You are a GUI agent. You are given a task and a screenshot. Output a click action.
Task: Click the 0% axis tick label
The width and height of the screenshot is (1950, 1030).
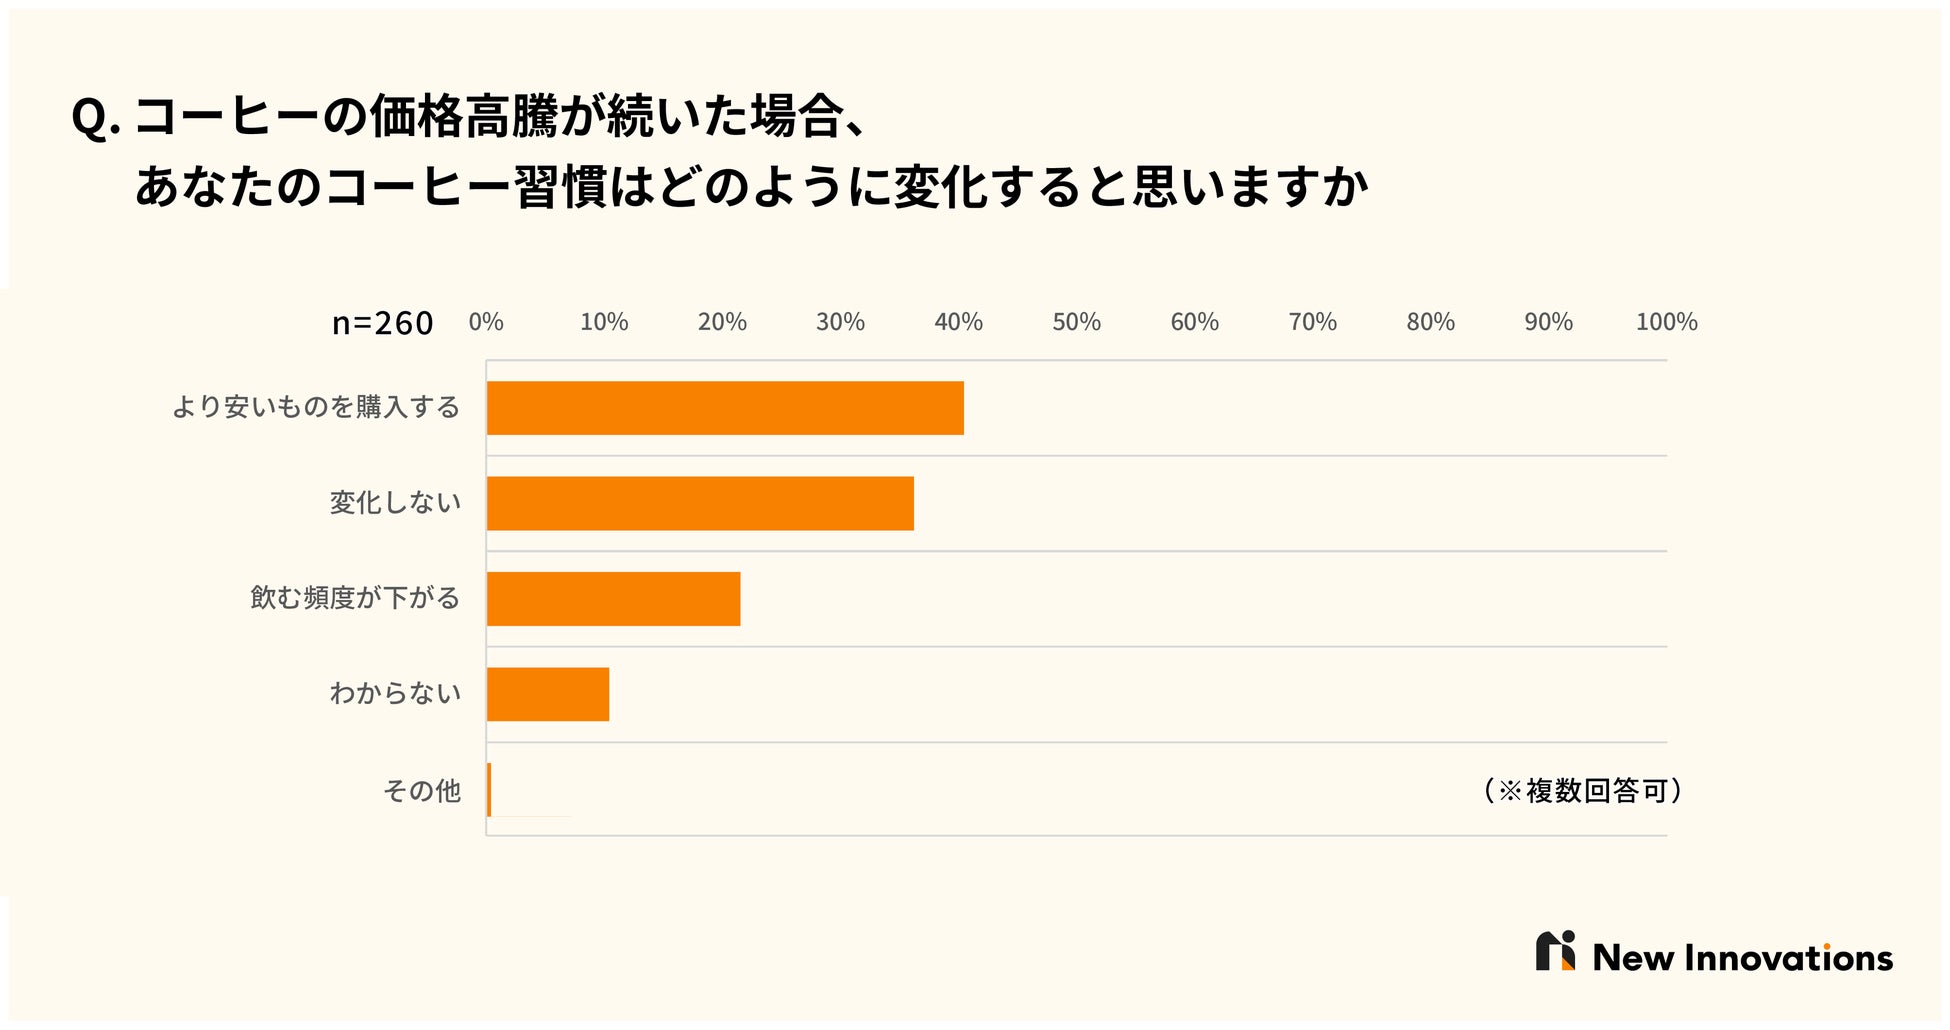pyautogui.click(x=486, y=322)
